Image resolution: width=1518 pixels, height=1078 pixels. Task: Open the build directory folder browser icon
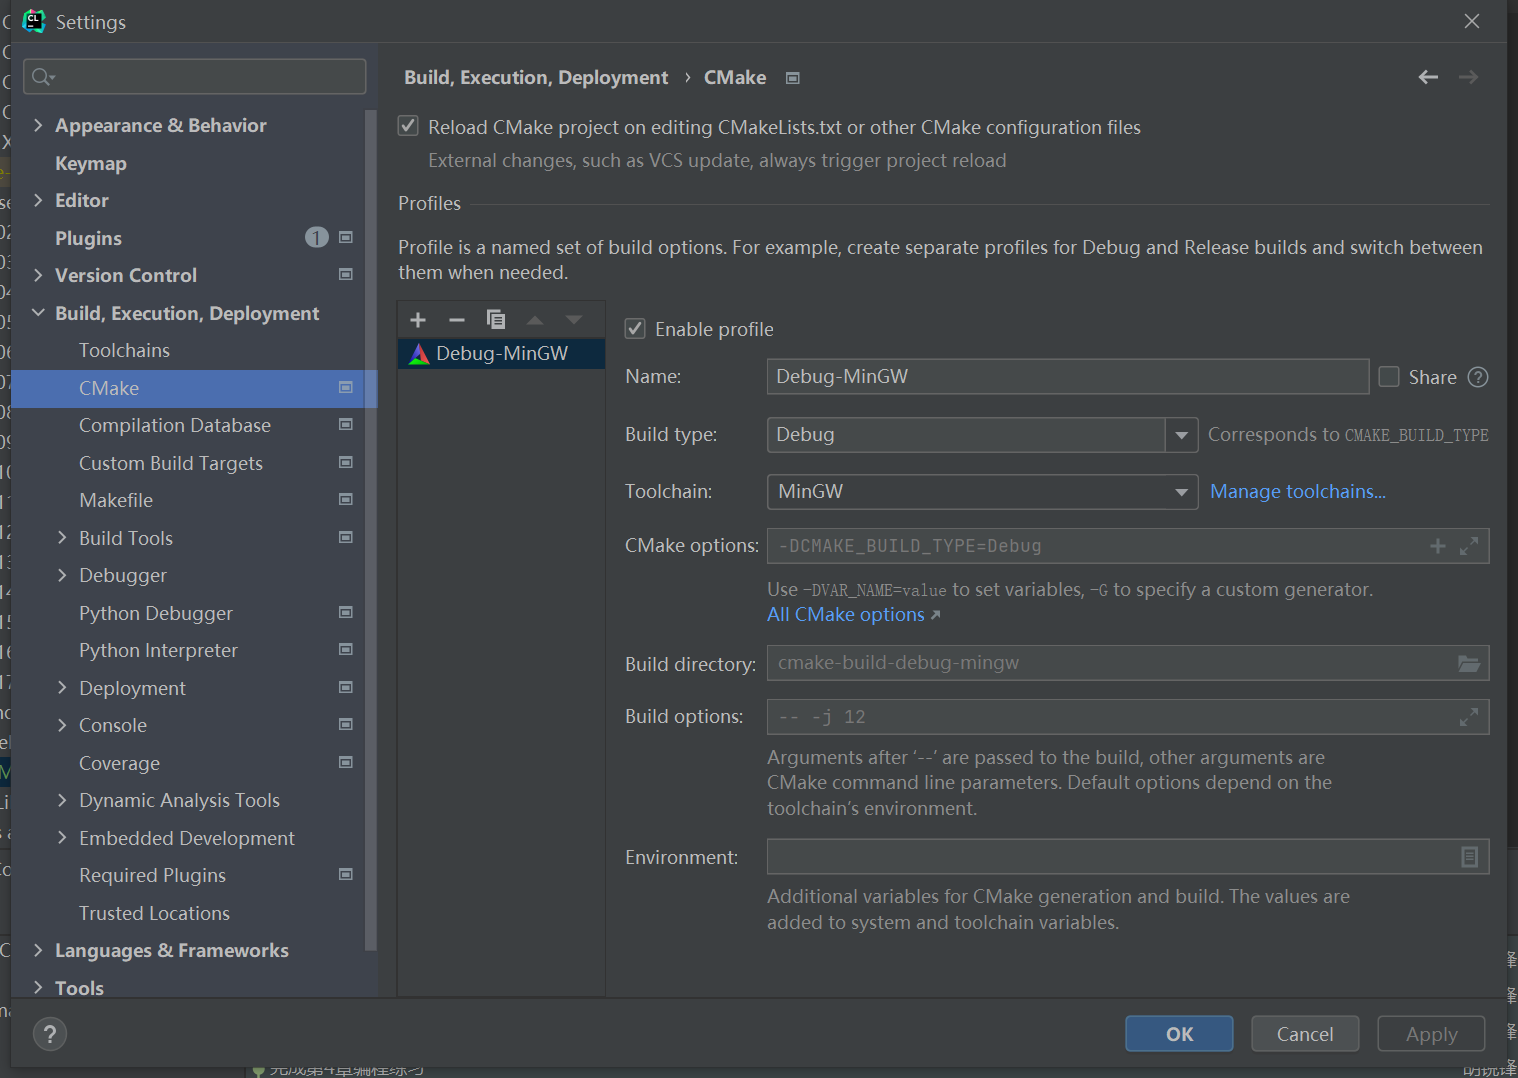point(1469,664)
